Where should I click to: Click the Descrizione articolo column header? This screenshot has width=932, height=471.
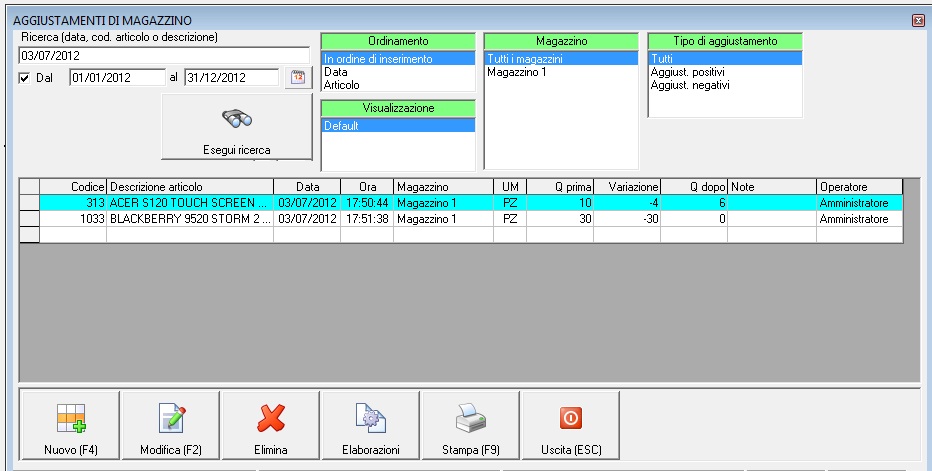(x=190, y=187)
